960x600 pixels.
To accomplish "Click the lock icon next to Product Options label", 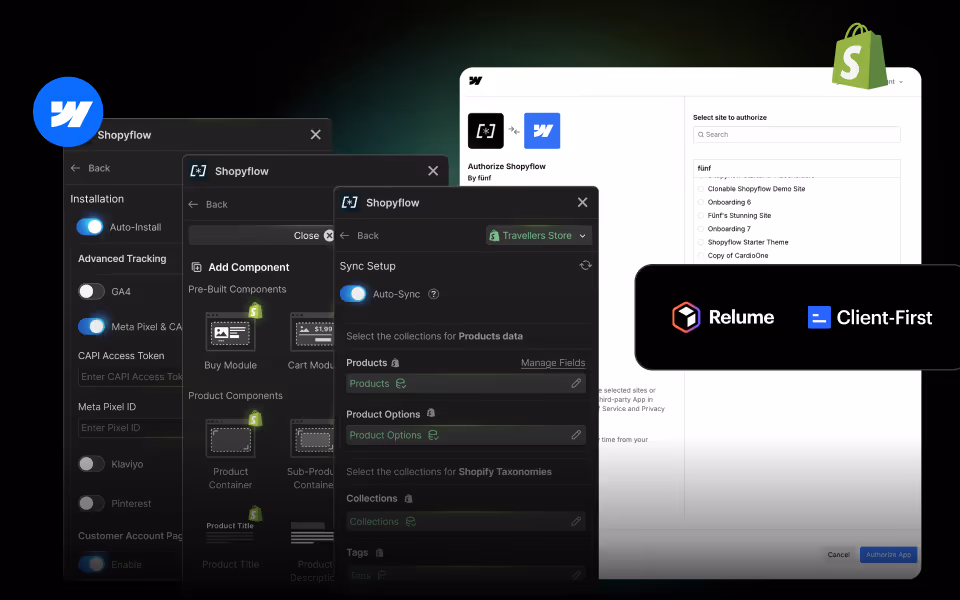I will (430, 413).
